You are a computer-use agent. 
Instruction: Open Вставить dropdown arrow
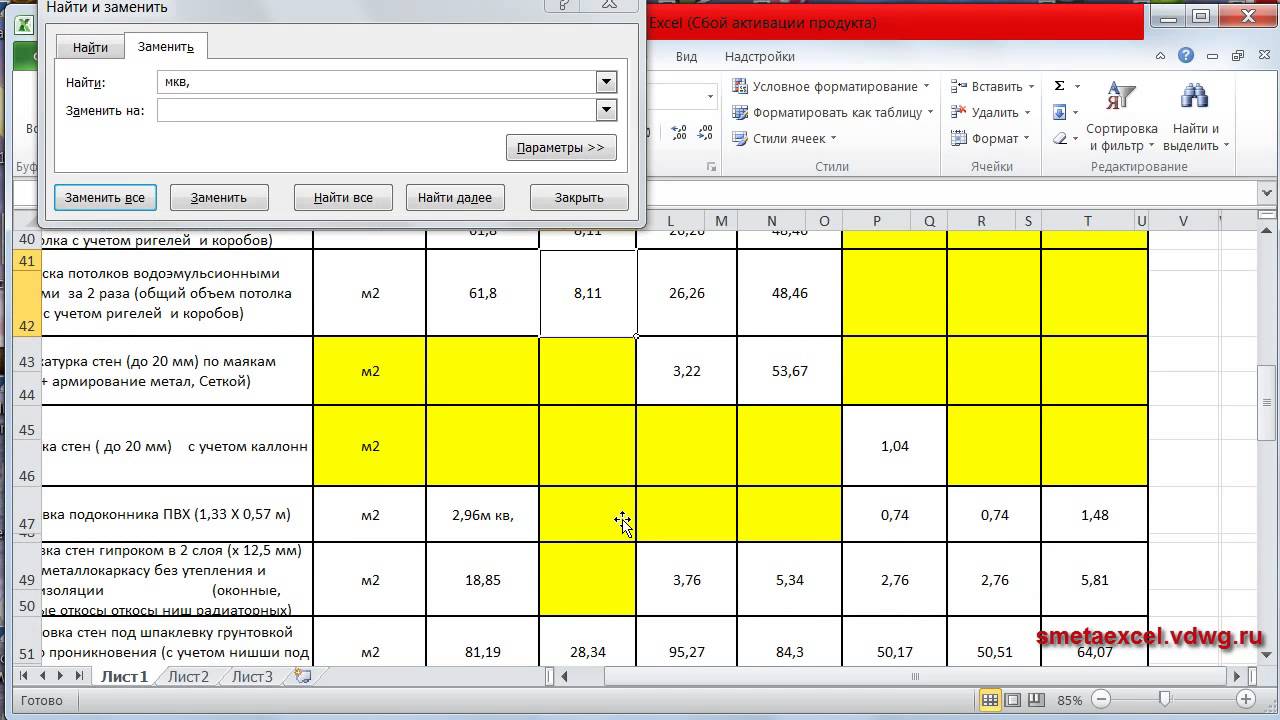click(x=1032, y=86)
